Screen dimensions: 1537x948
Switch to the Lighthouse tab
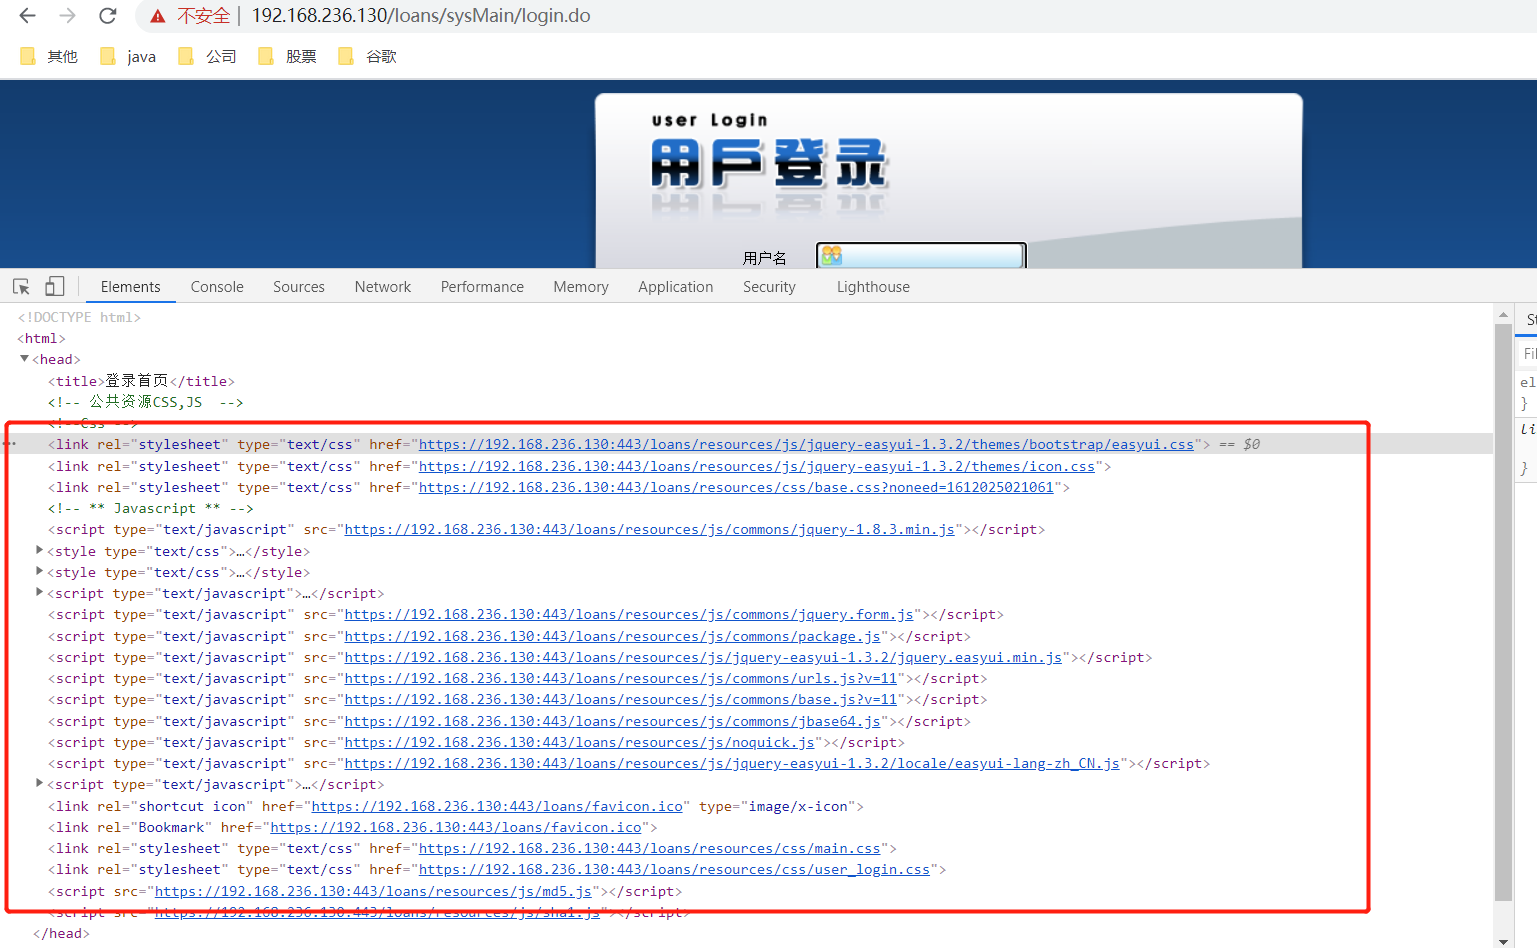pos(872,286)
